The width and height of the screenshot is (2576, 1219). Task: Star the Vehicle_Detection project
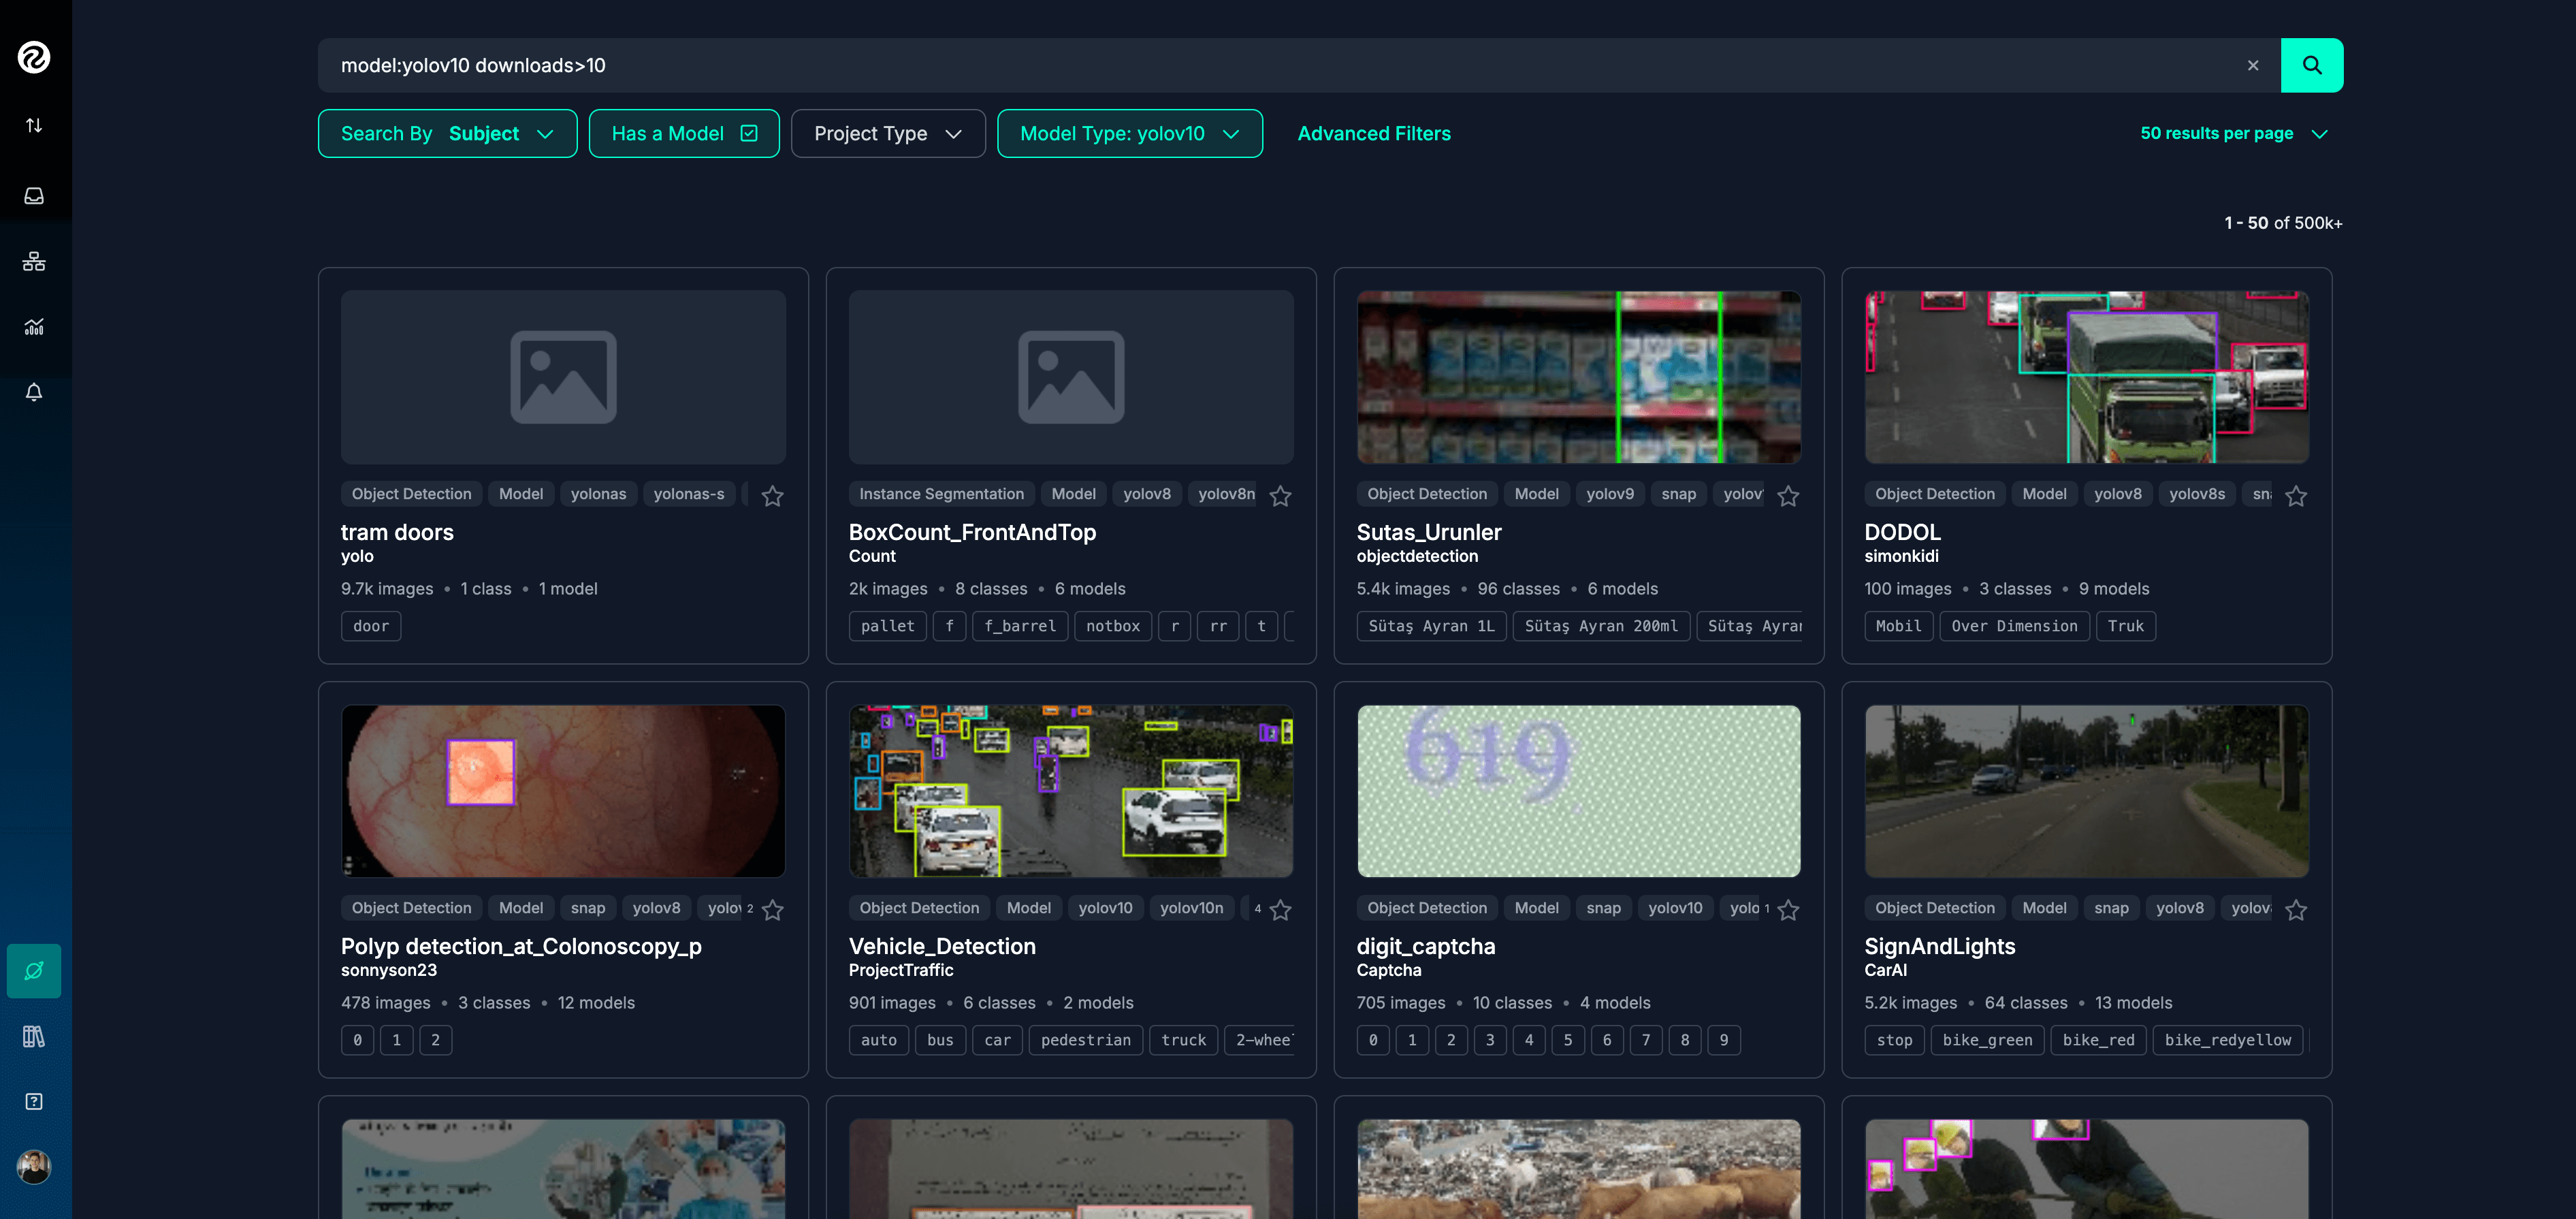tap(1280, 910)
